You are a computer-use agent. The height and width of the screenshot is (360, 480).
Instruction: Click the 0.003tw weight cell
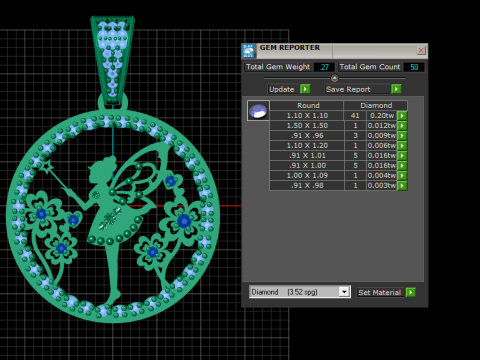(x=382, y=186)
